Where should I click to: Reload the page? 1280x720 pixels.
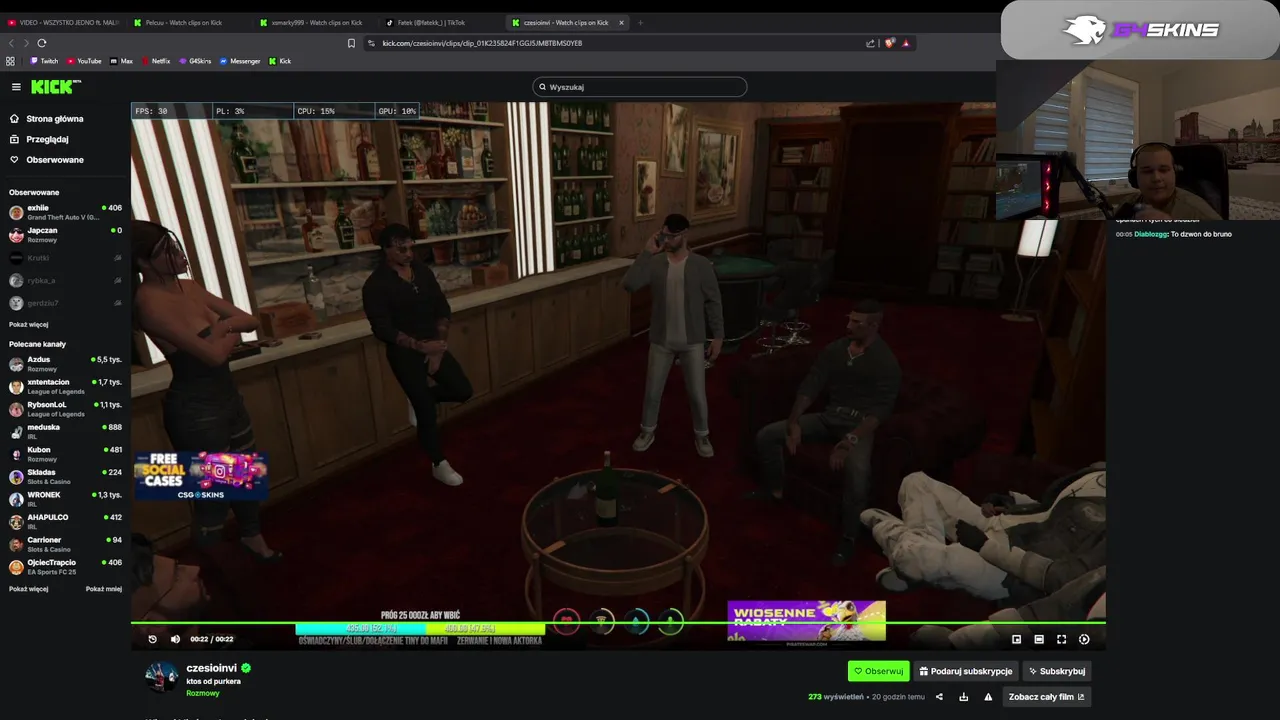42,43
